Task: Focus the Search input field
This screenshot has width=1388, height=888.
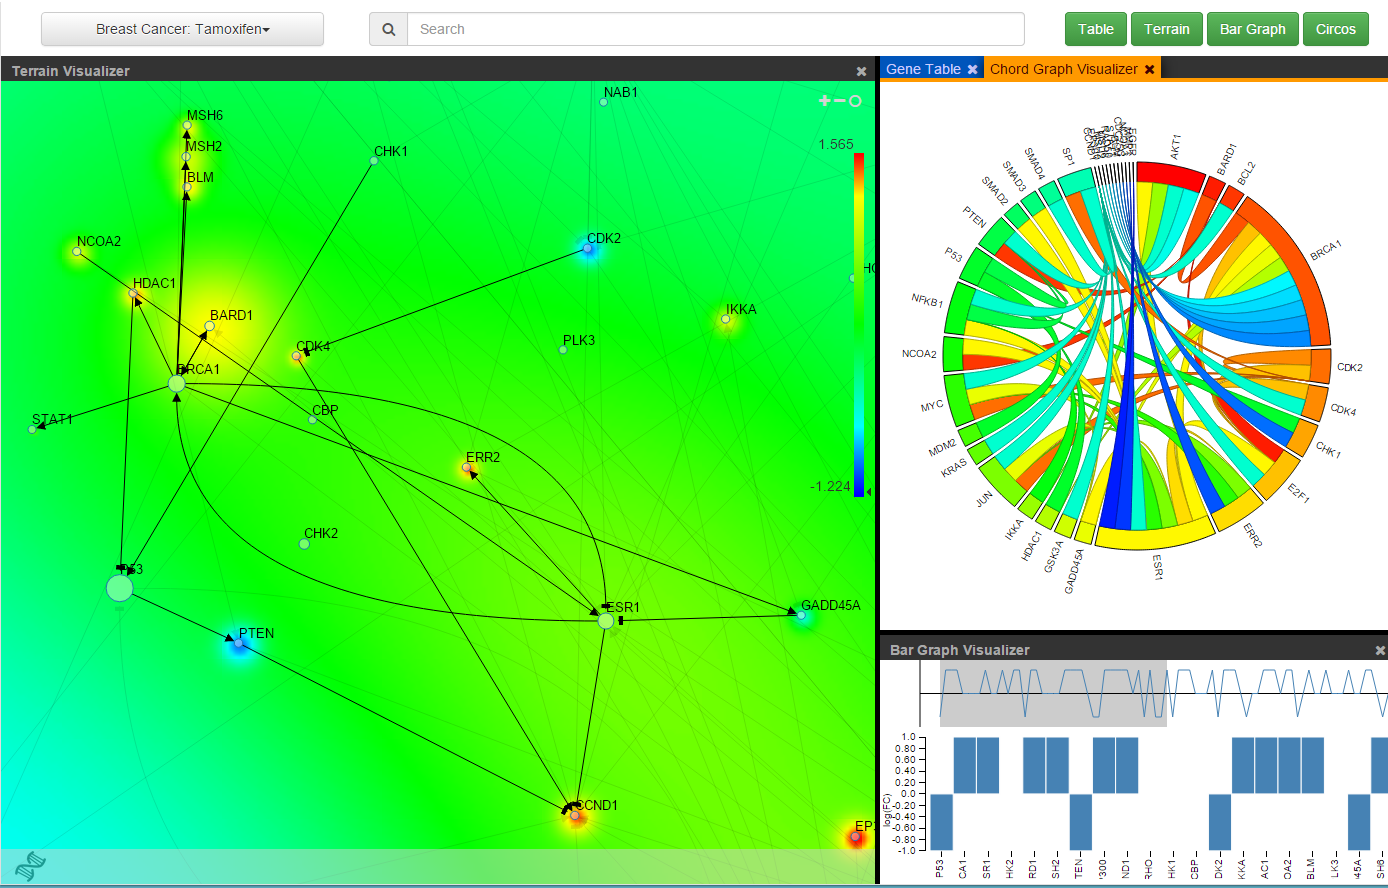Action: point(716,29)
